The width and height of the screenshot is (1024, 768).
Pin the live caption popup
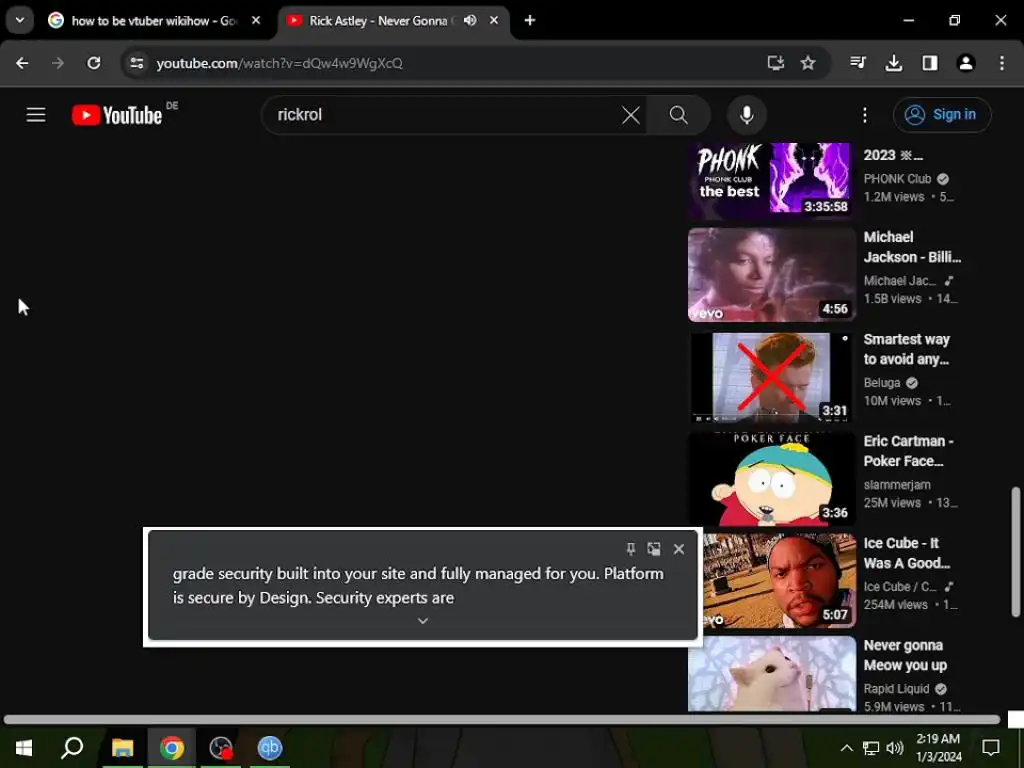coord(631,549)
